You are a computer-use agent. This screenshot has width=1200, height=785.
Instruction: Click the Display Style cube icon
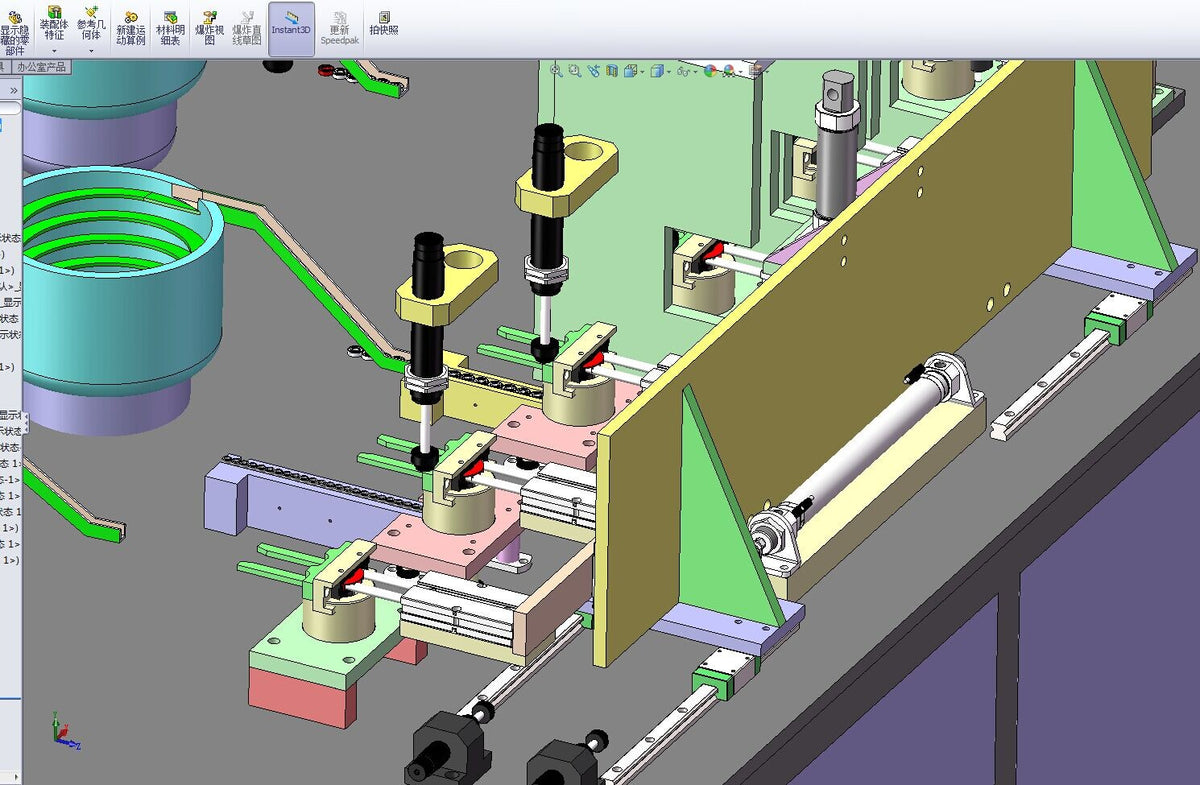657,70
